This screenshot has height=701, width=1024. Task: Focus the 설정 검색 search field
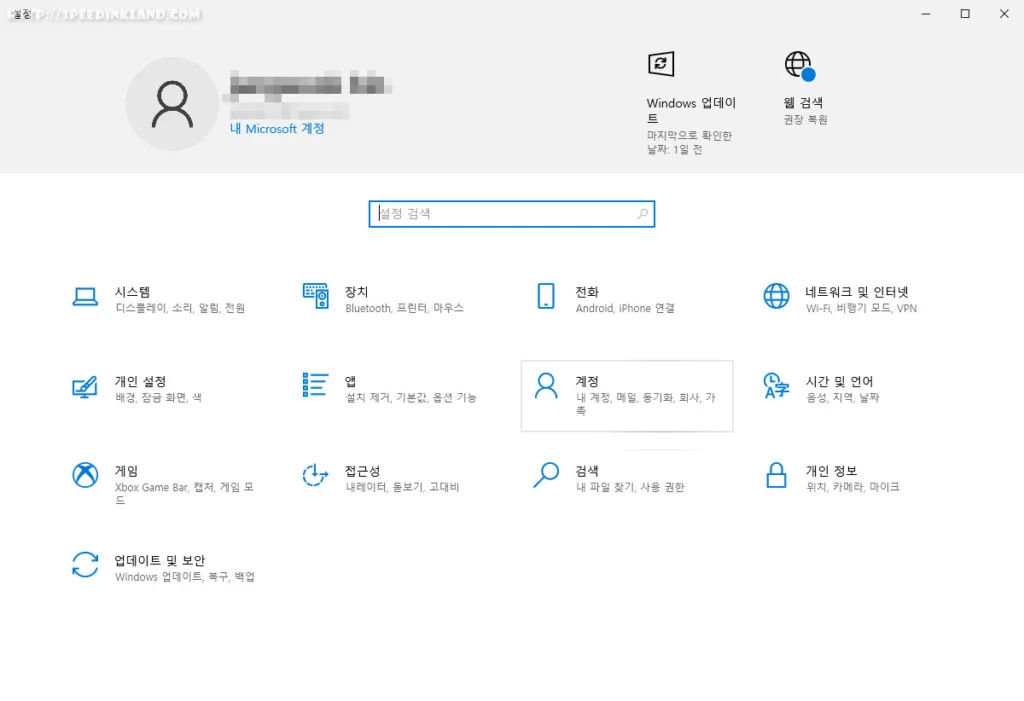[x=512, y=214]
